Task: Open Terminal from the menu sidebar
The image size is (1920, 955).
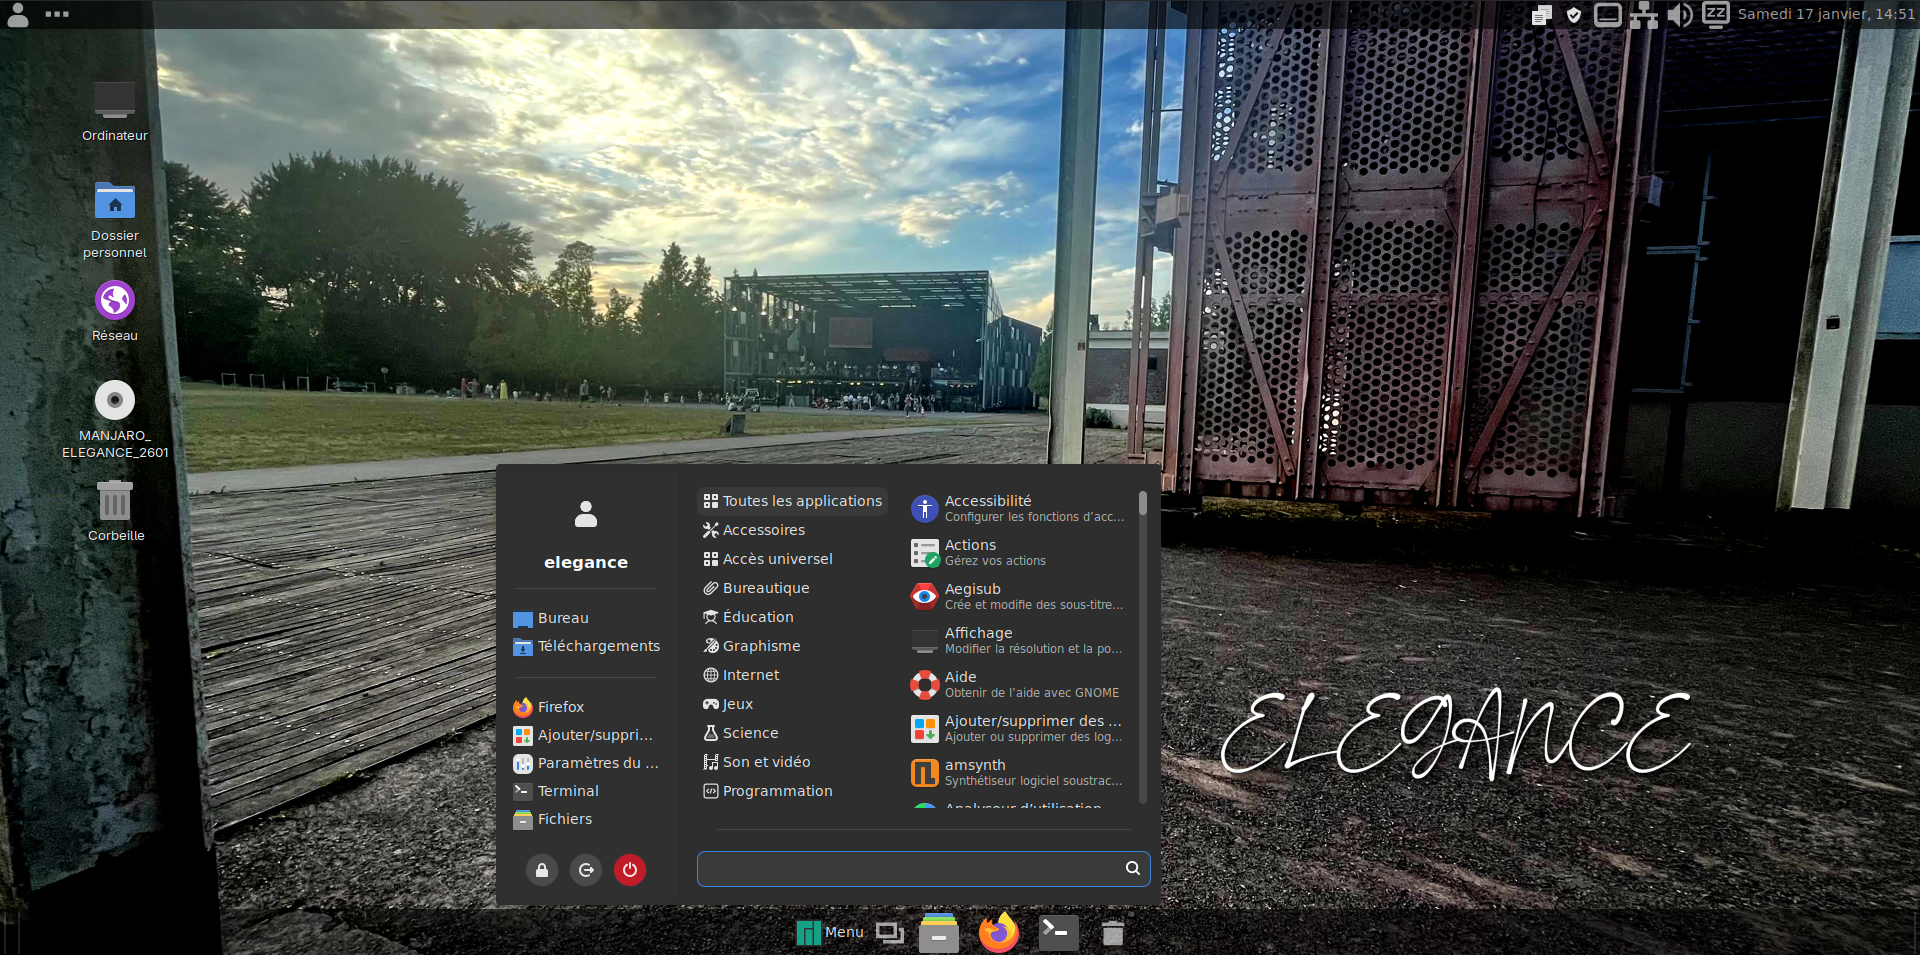Action: click(x=567, y=790)
